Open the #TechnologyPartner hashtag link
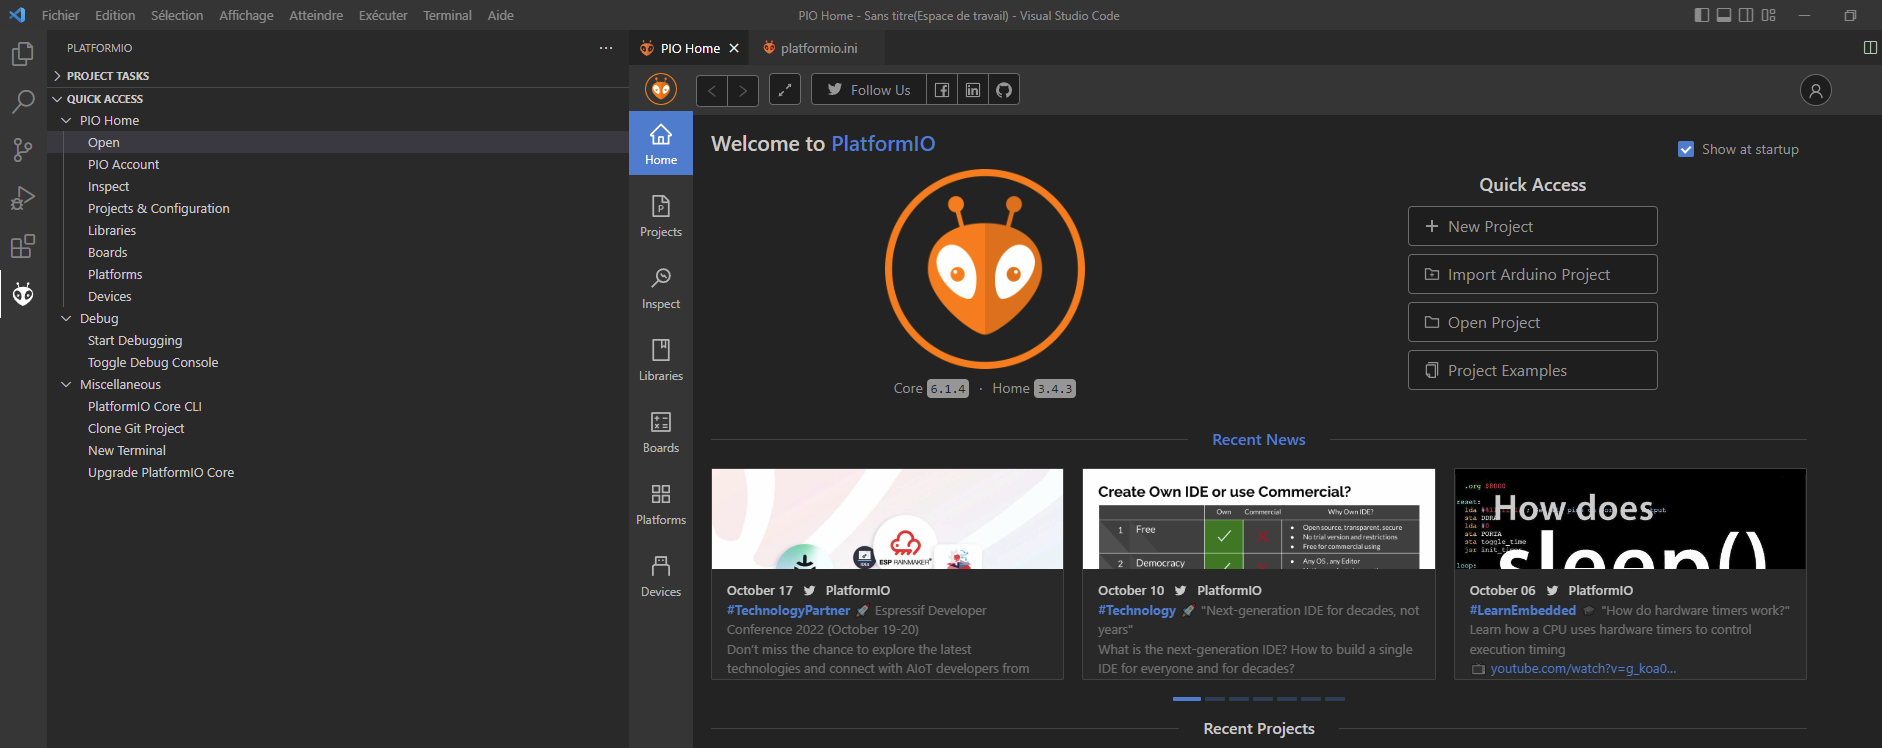 click(x=788, y=610)
